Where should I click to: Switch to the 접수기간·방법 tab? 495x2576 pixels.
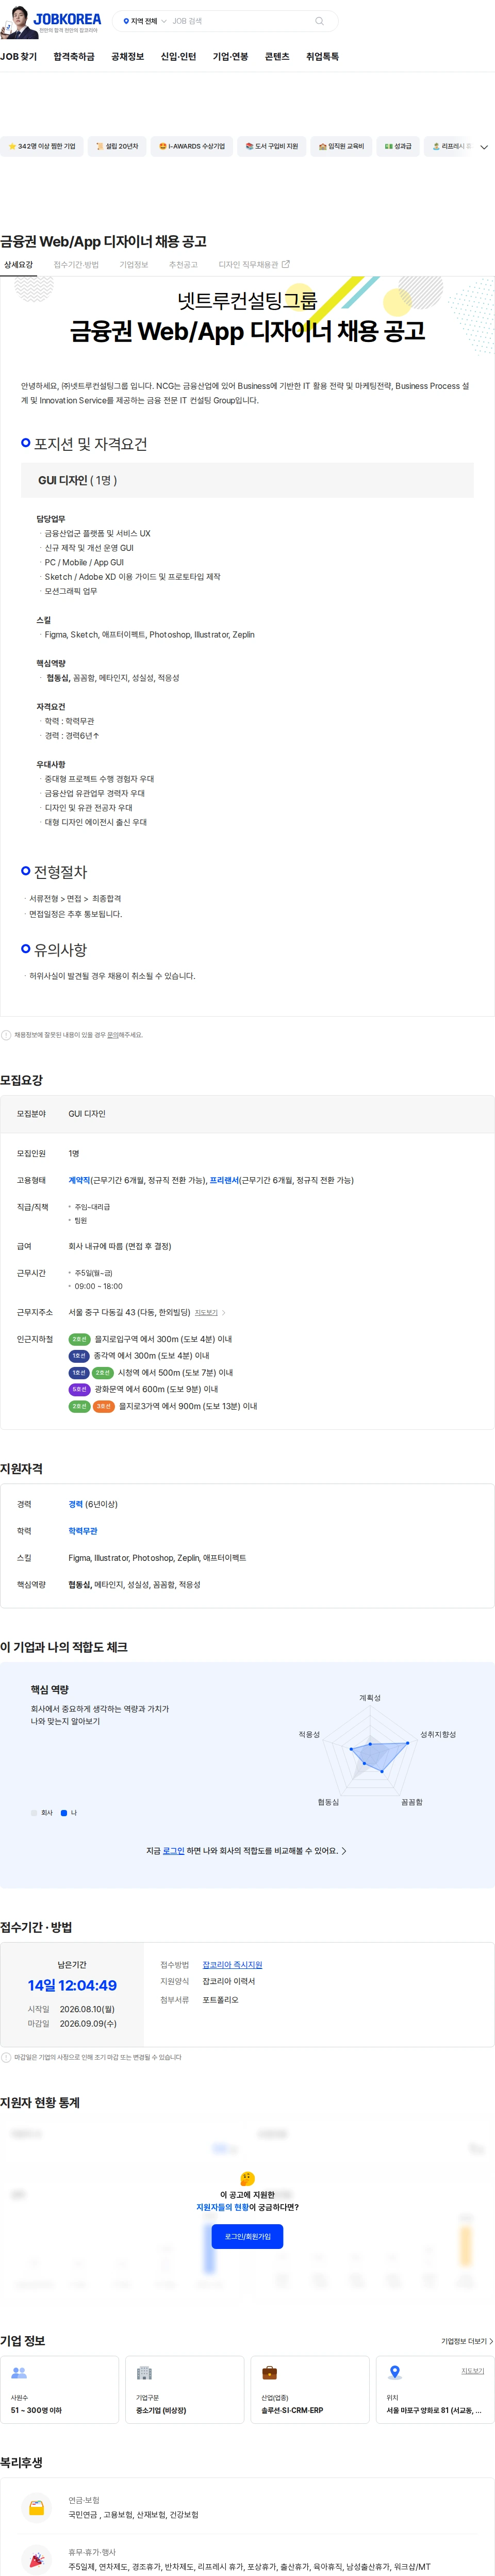click(x=76, y=265)
